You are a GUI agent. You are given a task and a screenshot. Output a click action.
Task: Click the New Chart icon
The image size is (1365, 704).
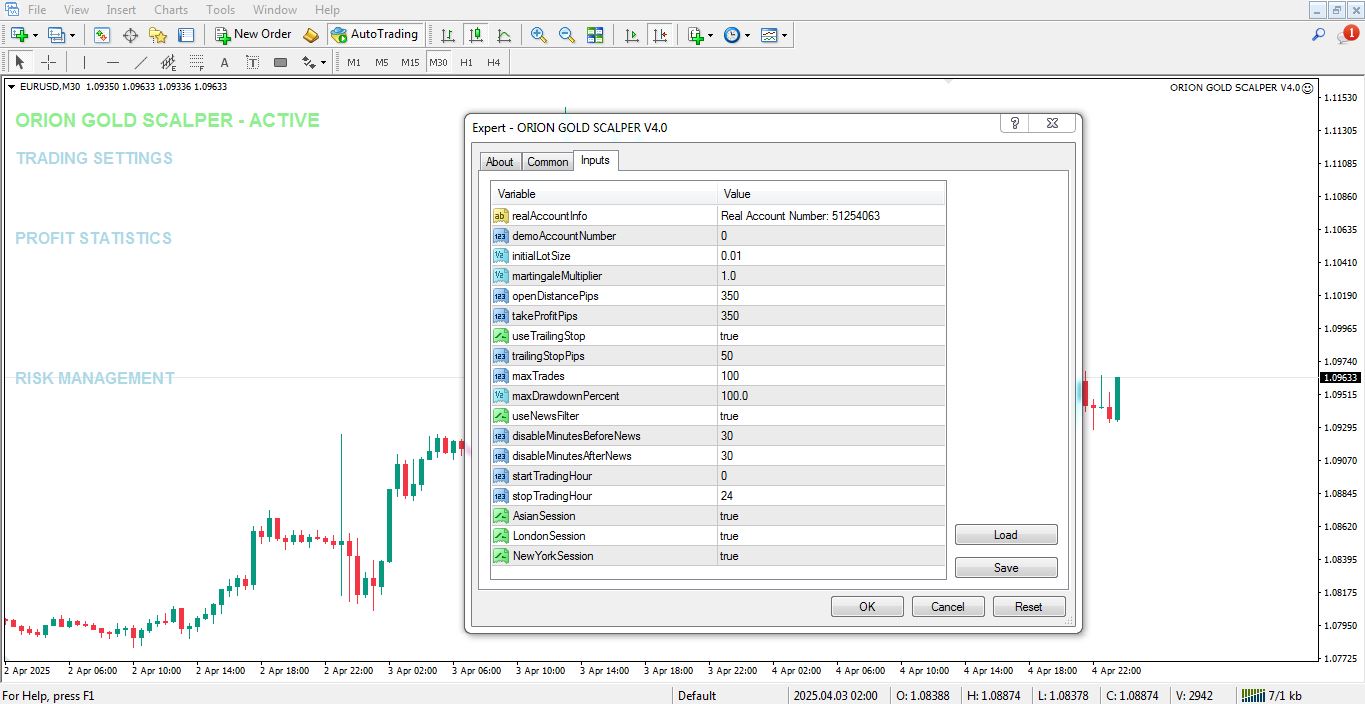tap(18, 35)
